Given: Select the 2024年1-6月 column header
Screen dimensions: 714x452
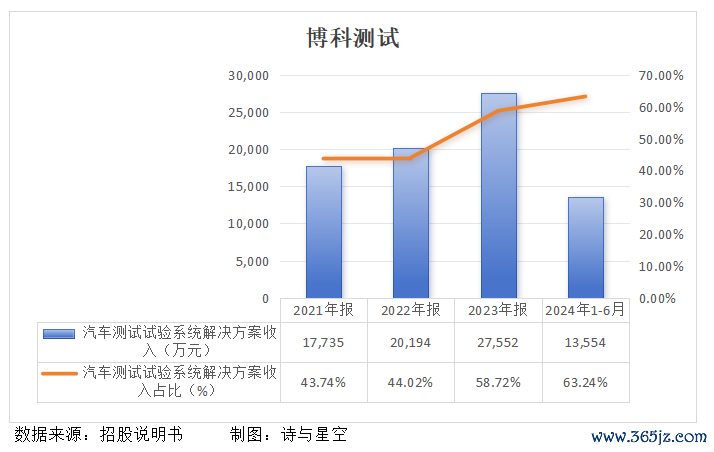Looking at the screenshot, I should point(585,310).
